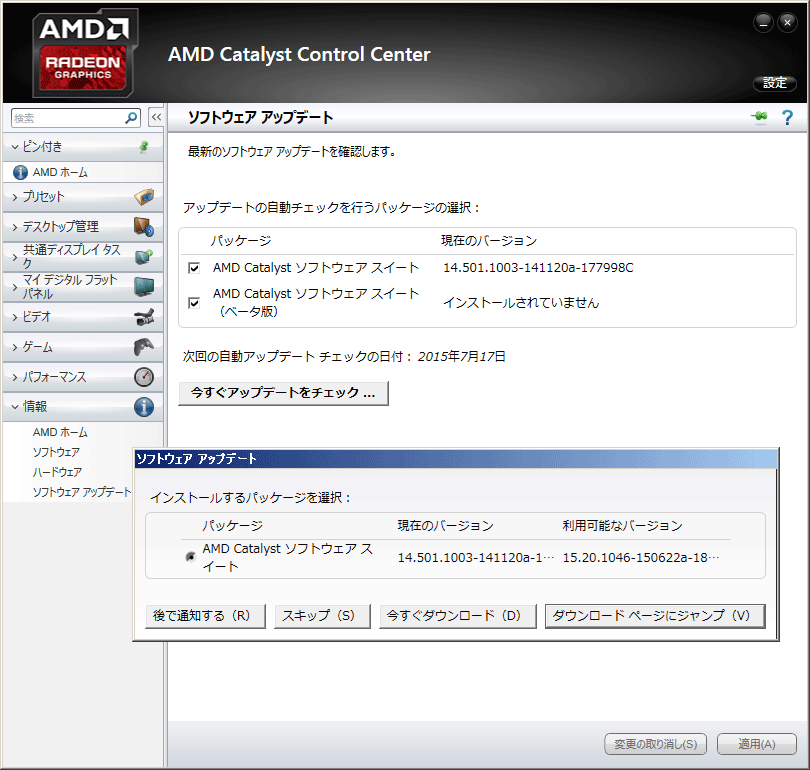Click the プリセット preset icon

point(144,197)
